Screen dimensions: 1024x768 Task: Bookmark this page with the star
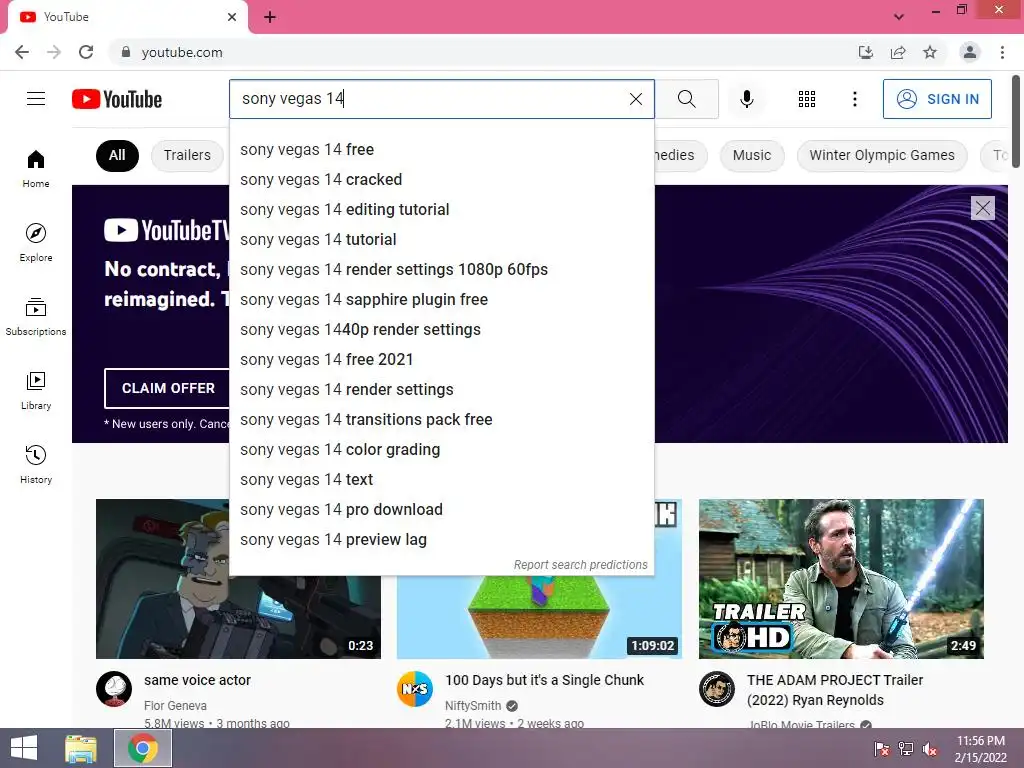click(930, 52)
